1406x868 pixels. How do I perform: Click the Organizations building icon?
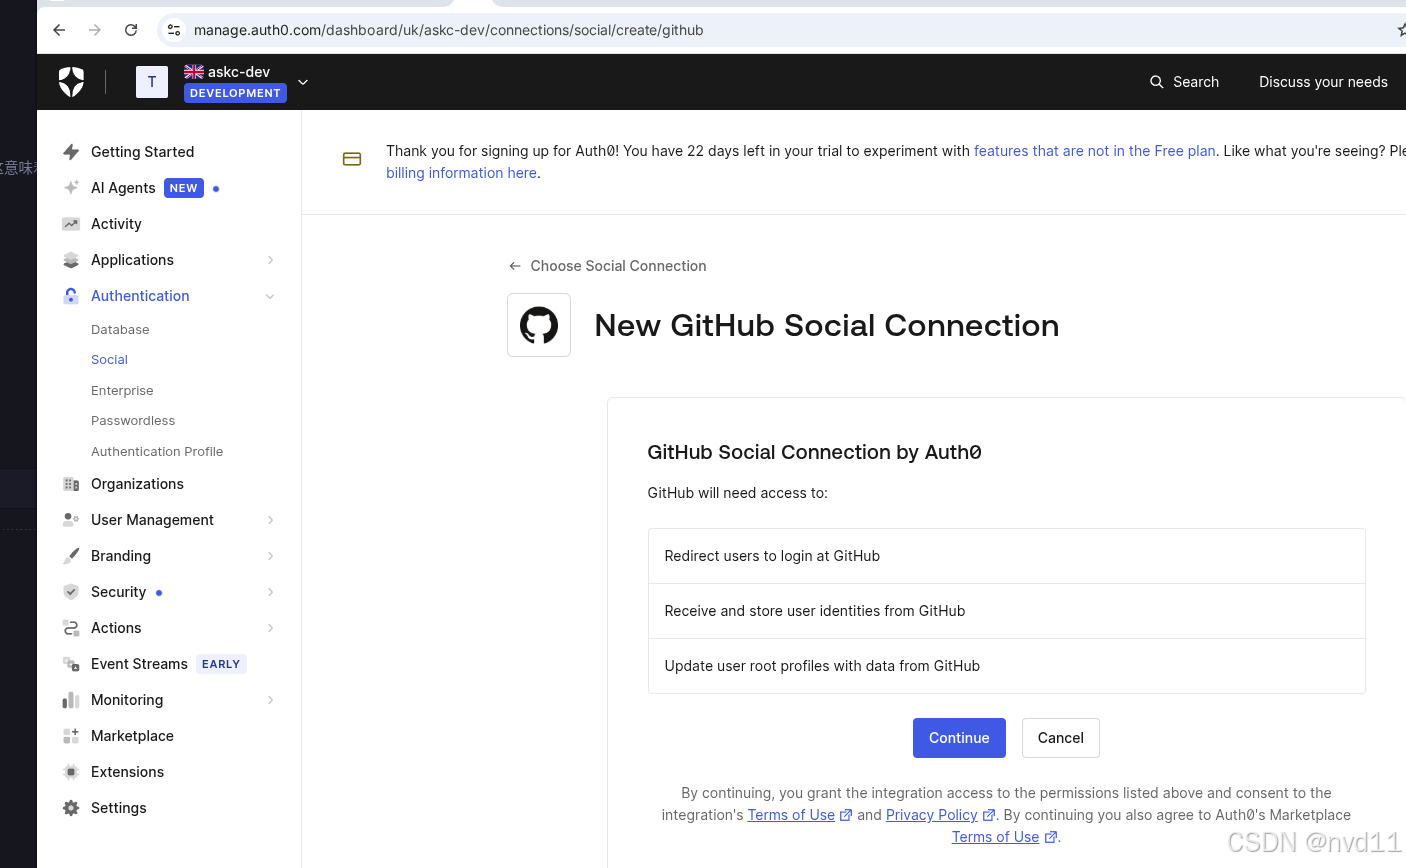[71, 484]
